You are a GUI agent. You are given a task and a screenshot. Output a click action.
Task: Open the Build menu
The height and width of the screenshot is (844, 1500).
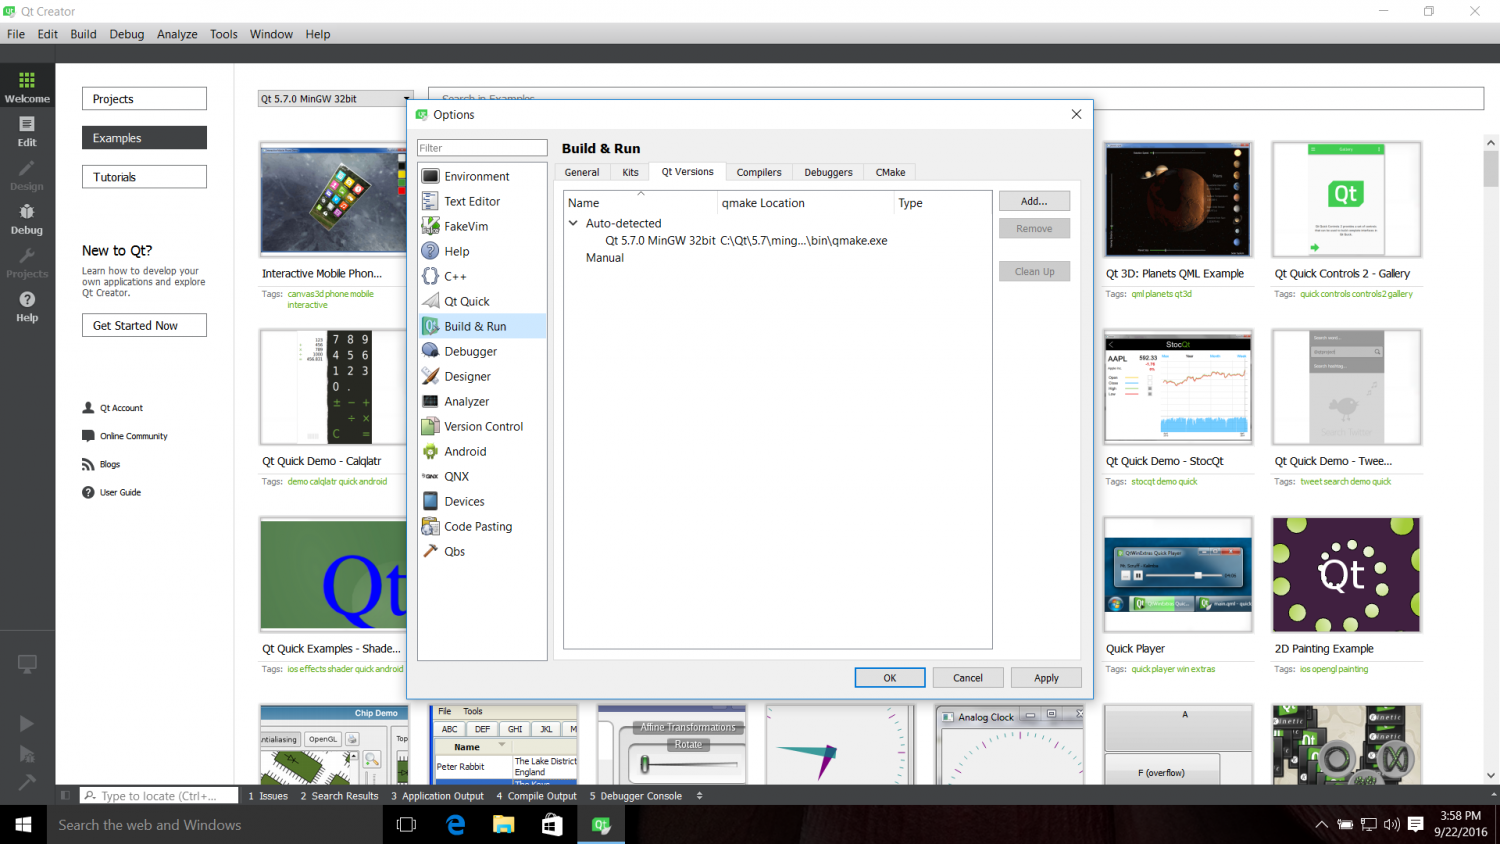(x=83, y=33)
